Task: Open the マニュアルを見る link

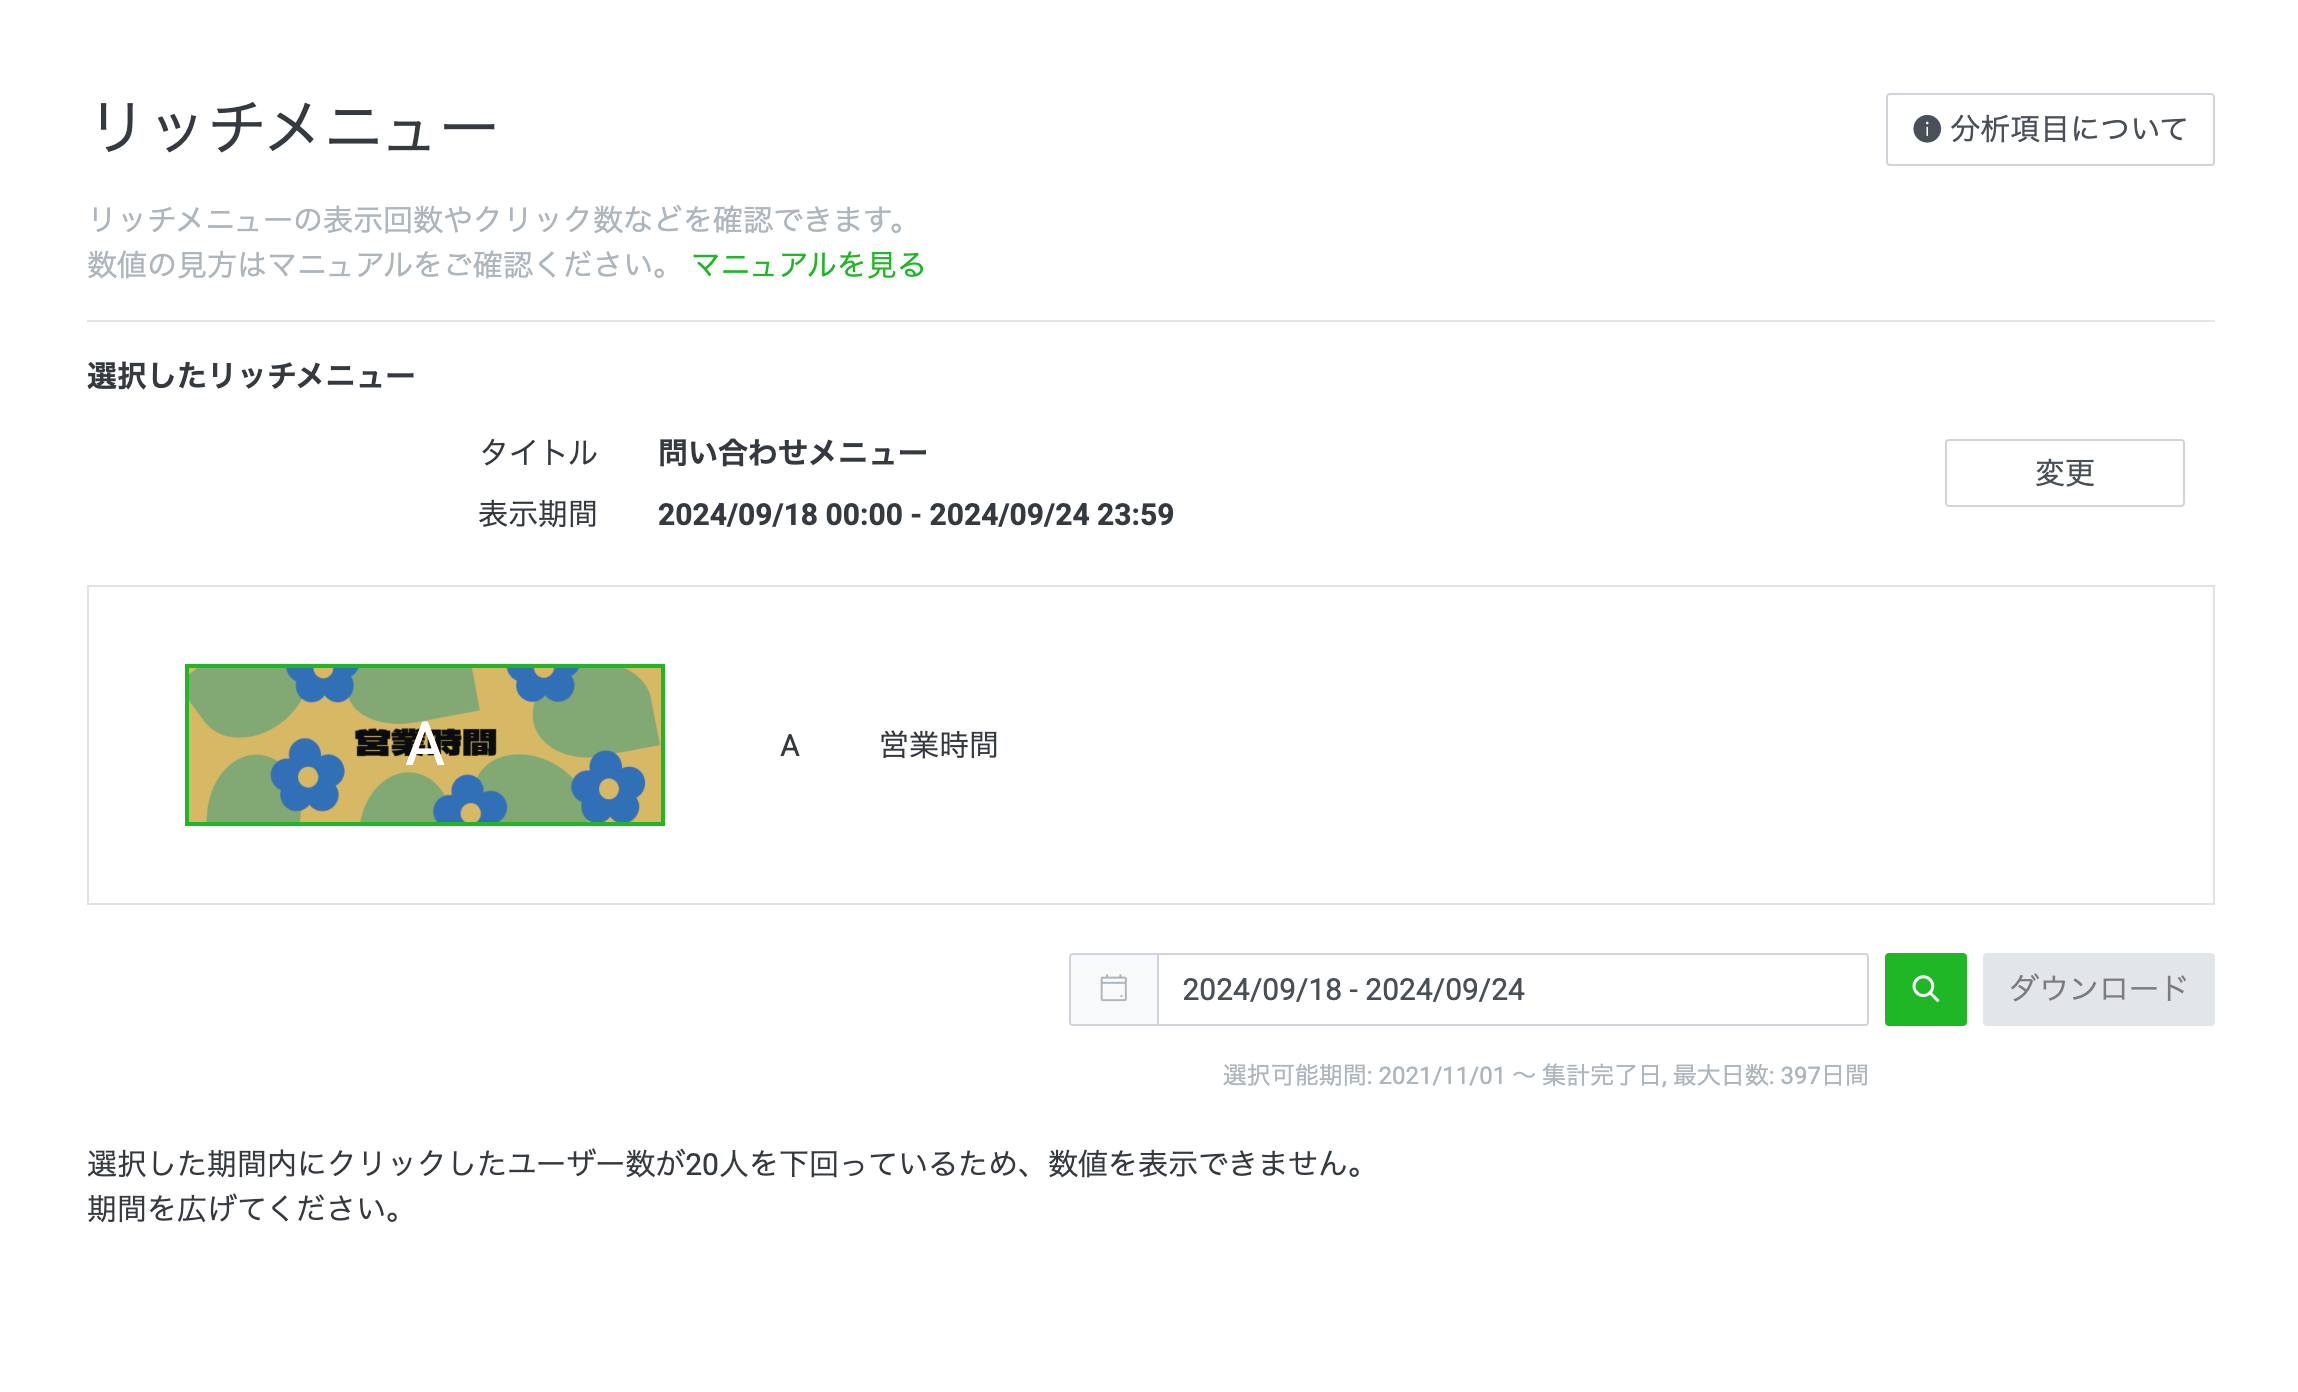Action: click(808, 265)
